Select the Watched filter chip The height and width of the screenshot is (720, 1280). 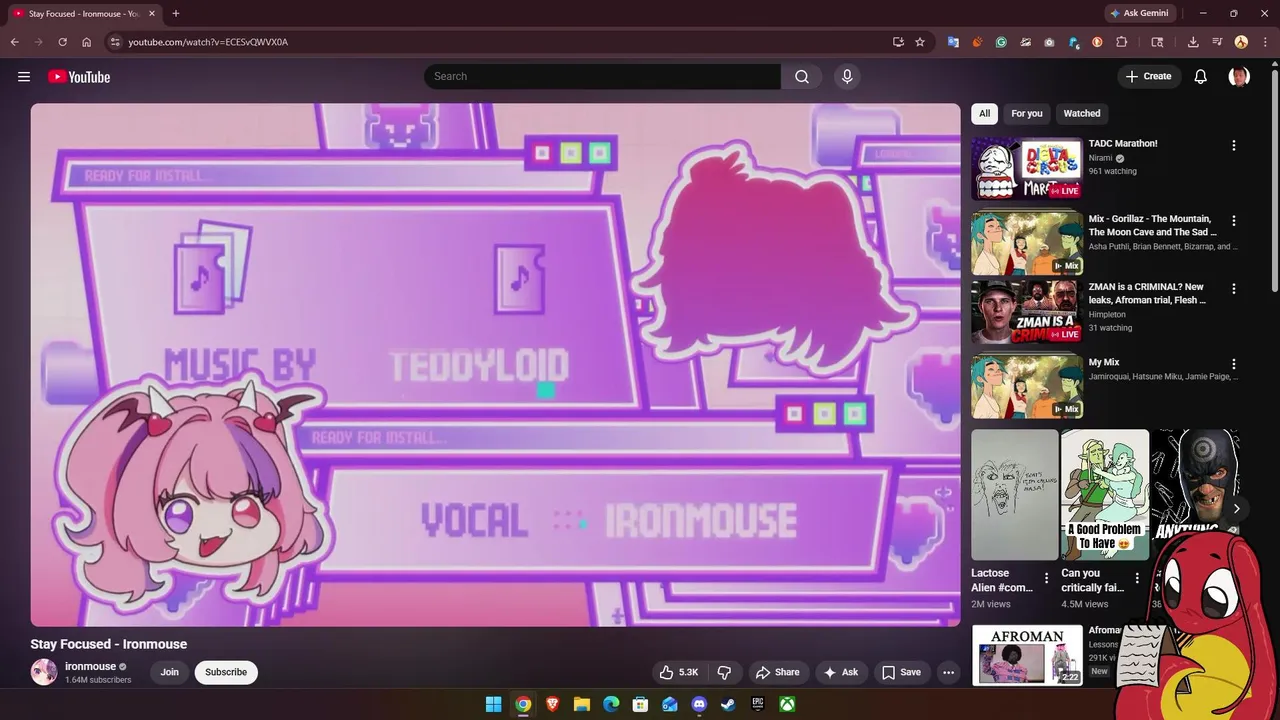coord(1081,113)
